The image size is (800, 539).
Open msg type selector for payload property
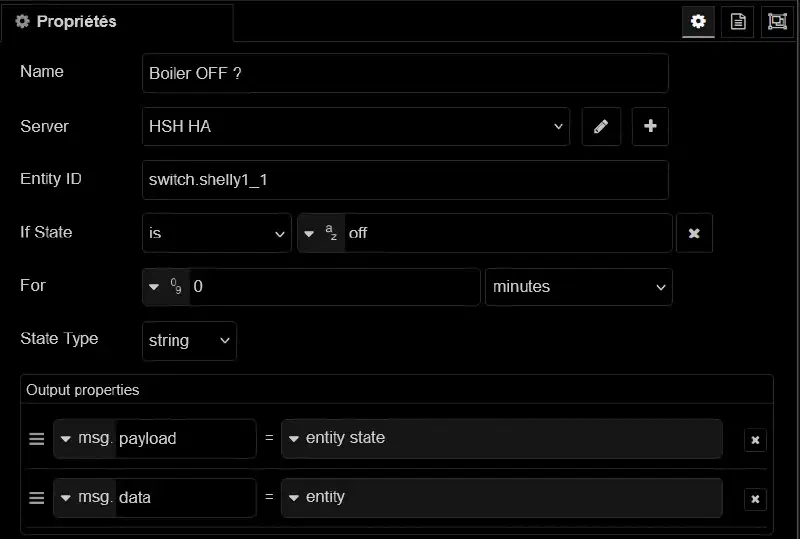point(85,438)
